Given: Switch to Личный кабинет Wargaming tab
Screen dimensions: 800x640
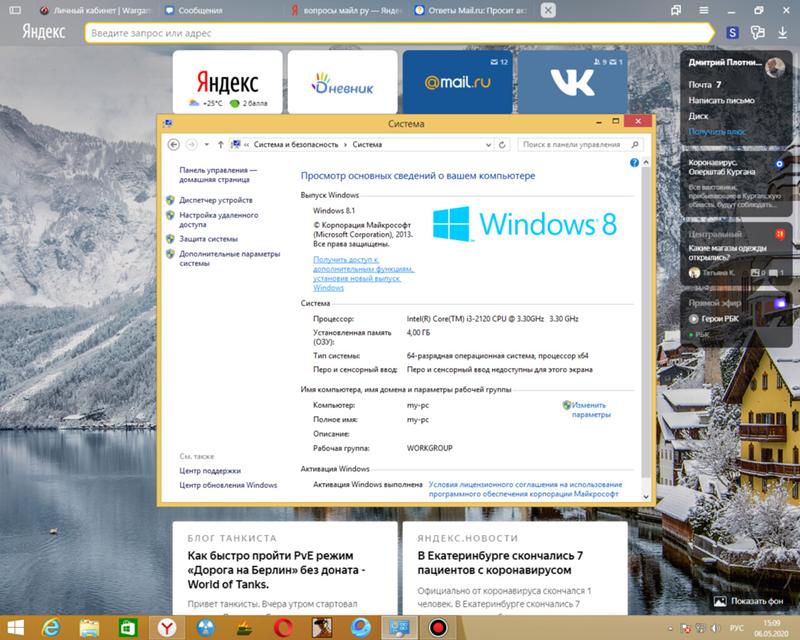Looking at the screenshot, I should point(95,10).
